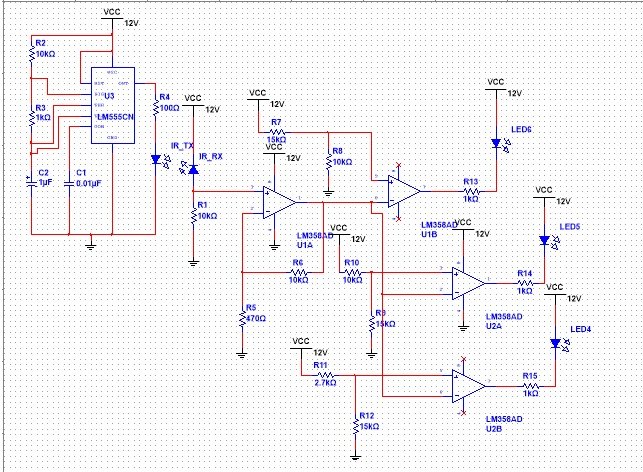Select resistor R11 symbol
This screenshot has height=472, width=643.
(326, 375)
